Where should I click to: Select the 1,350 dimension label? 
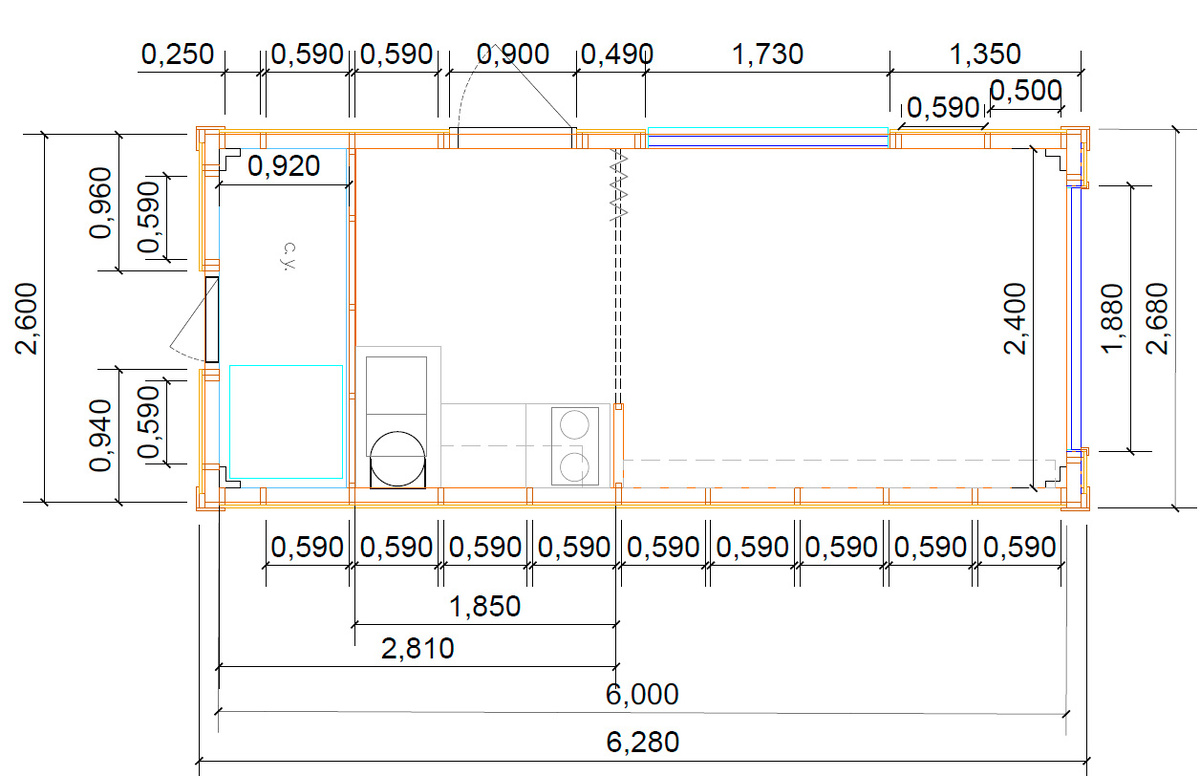pyautogui.click(x=984, y=54)
